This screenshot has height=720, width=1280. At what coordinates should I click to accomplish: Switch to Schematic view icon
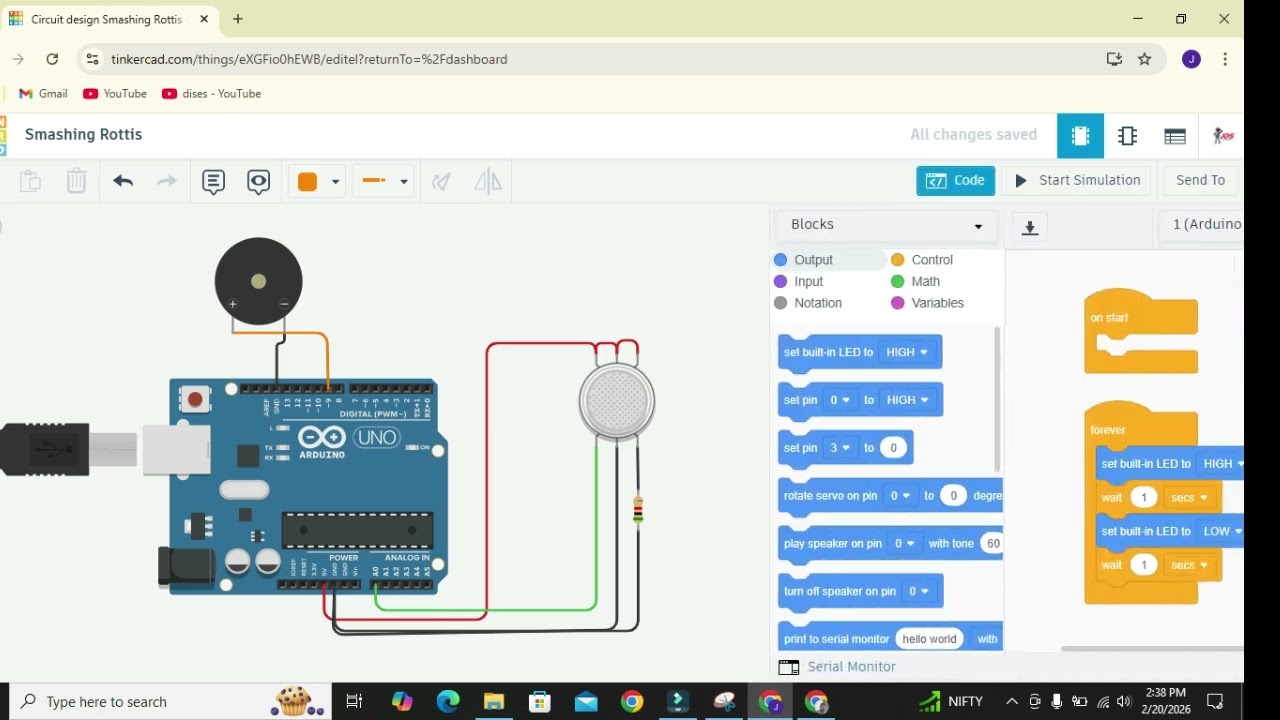coord(1128,136)
